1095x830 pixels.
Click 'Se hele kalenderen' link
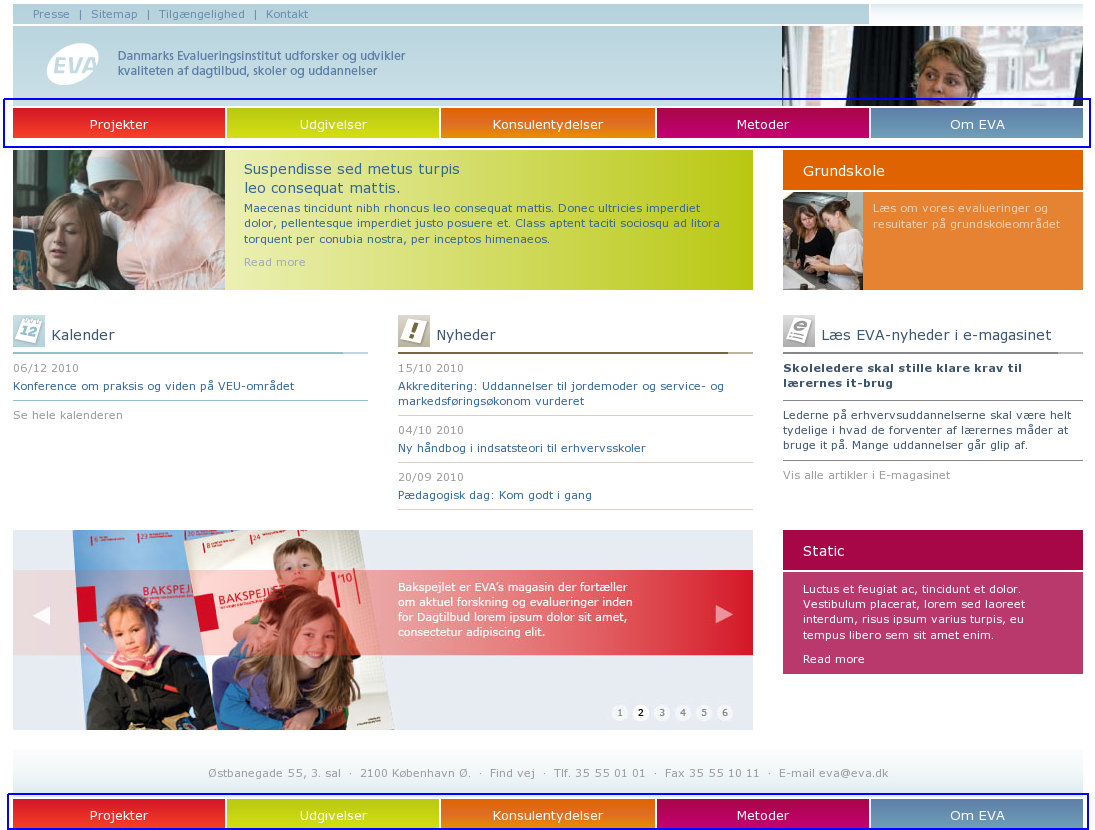(68, 415)
